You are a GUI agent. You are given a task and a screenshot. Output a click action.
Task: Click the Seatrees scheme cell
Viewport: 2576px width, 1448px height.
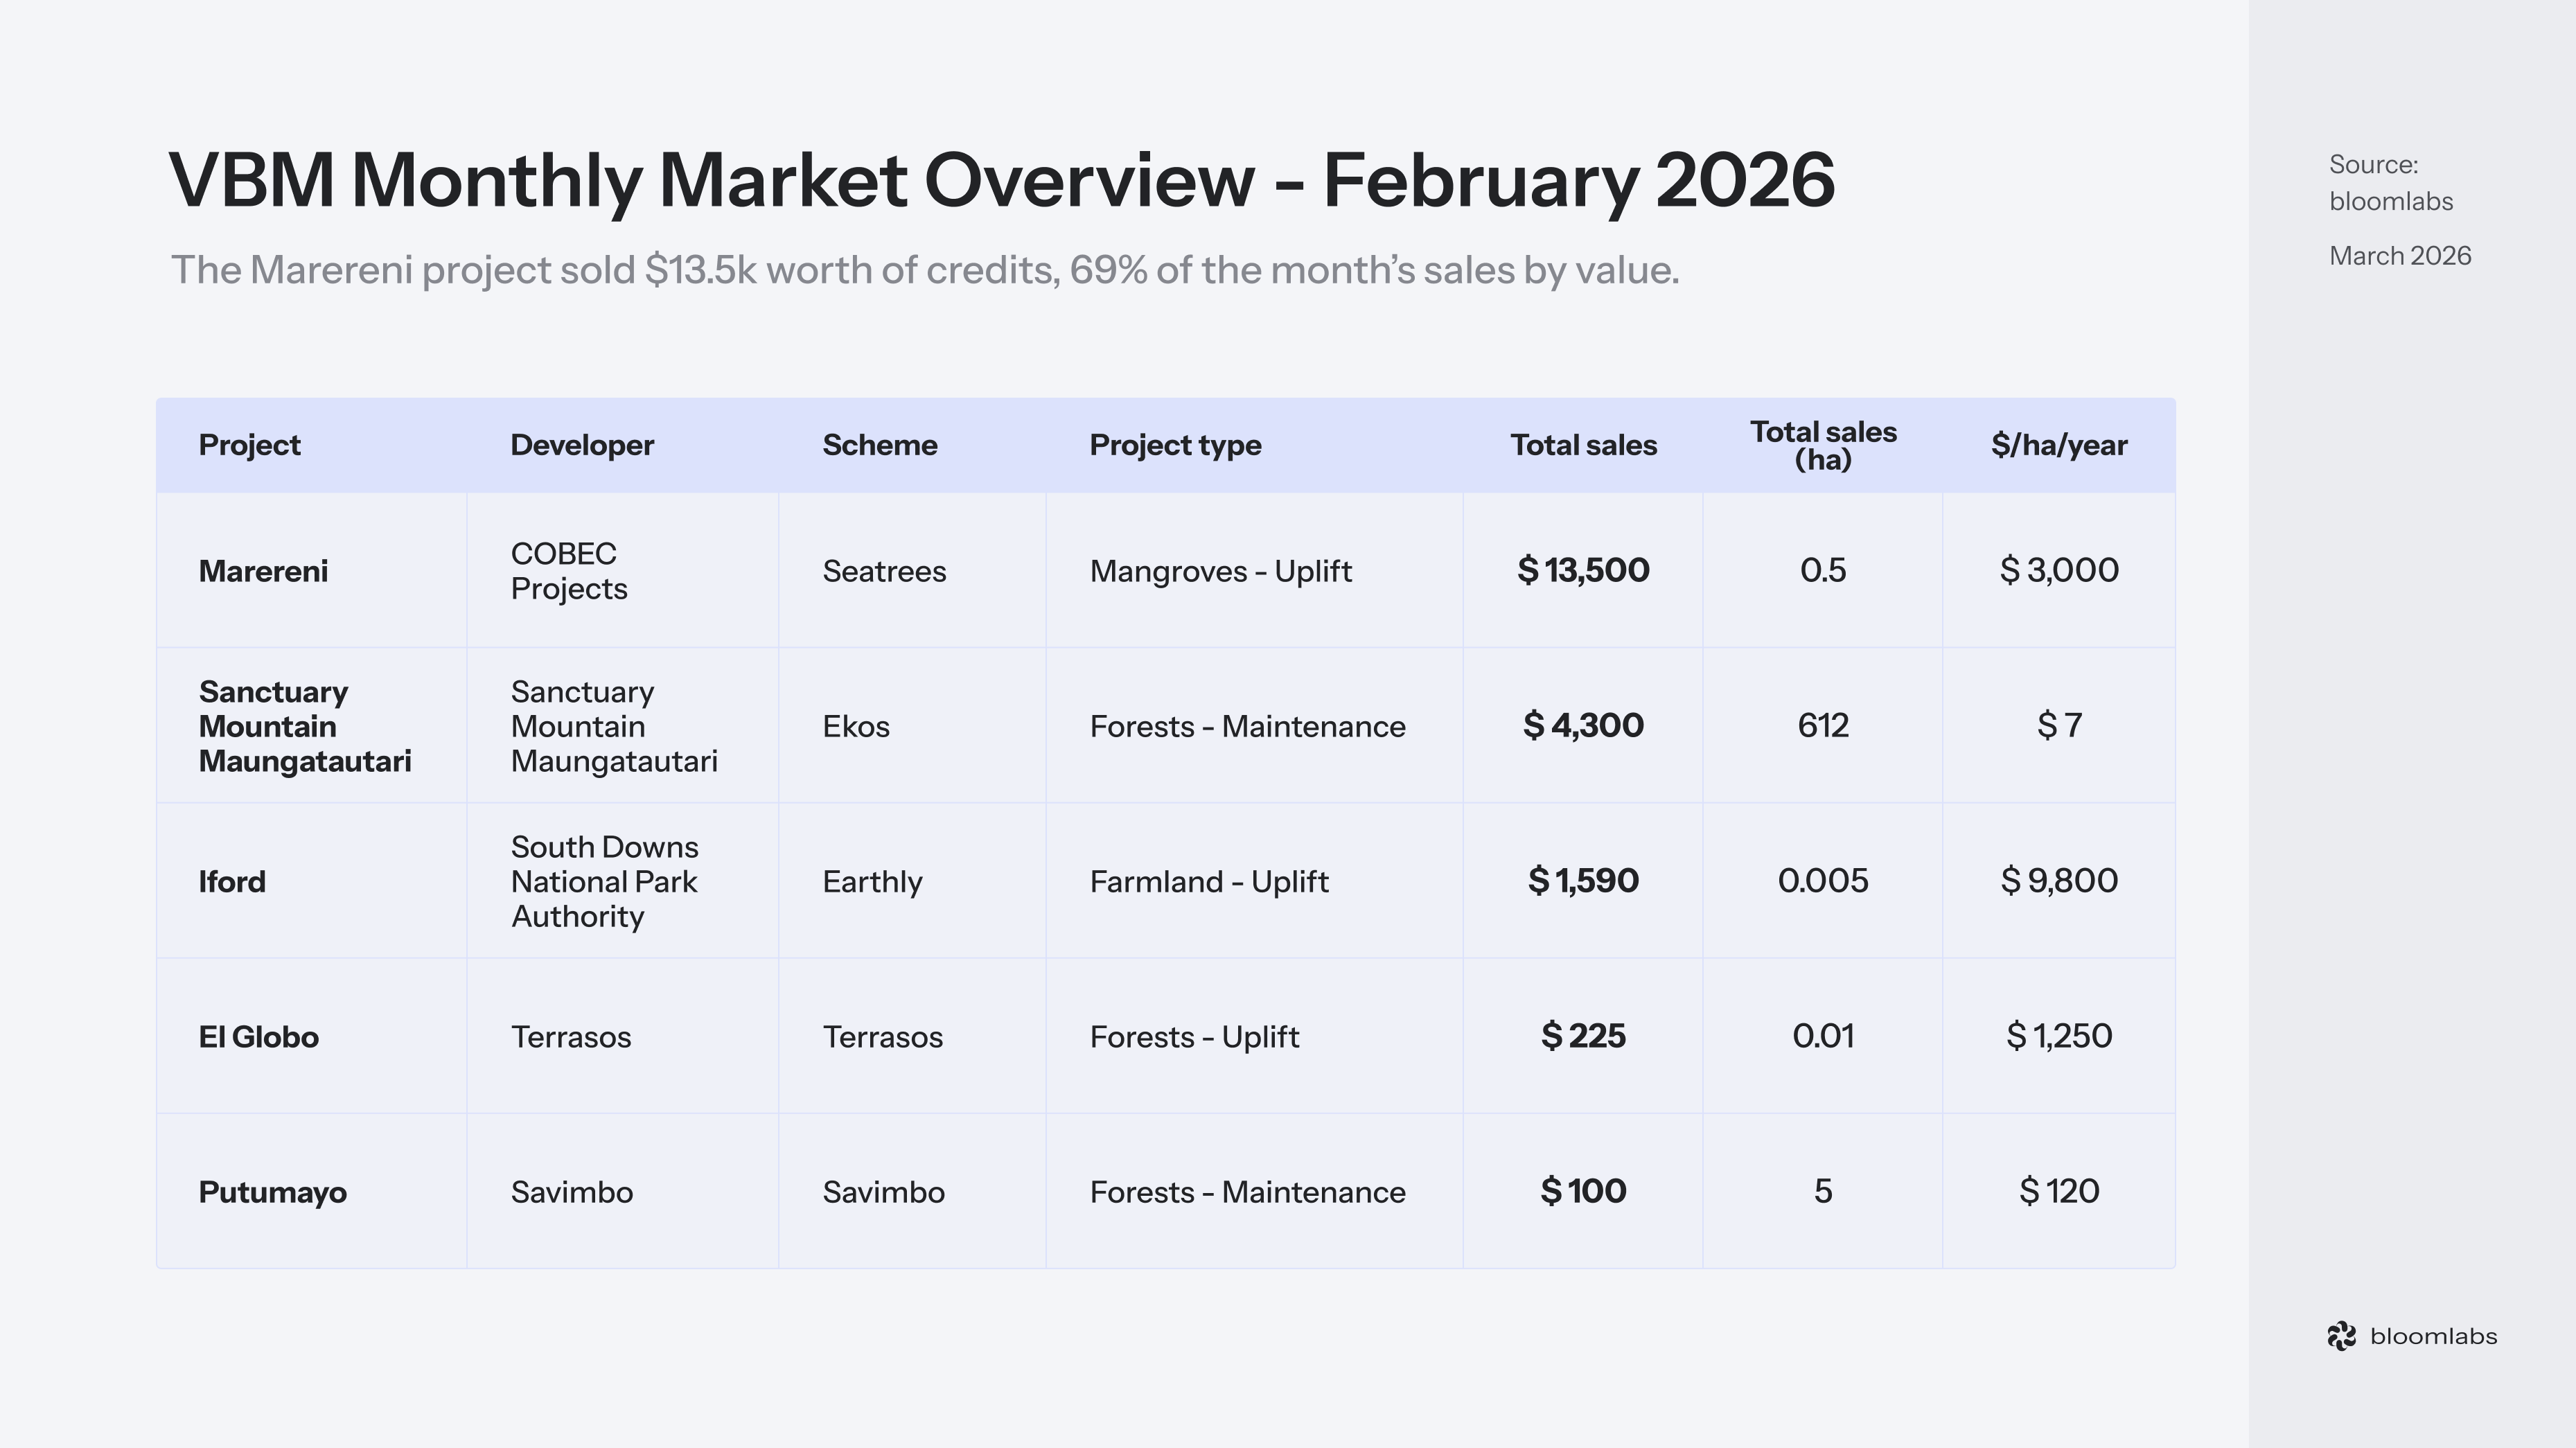tap(884, 571)
